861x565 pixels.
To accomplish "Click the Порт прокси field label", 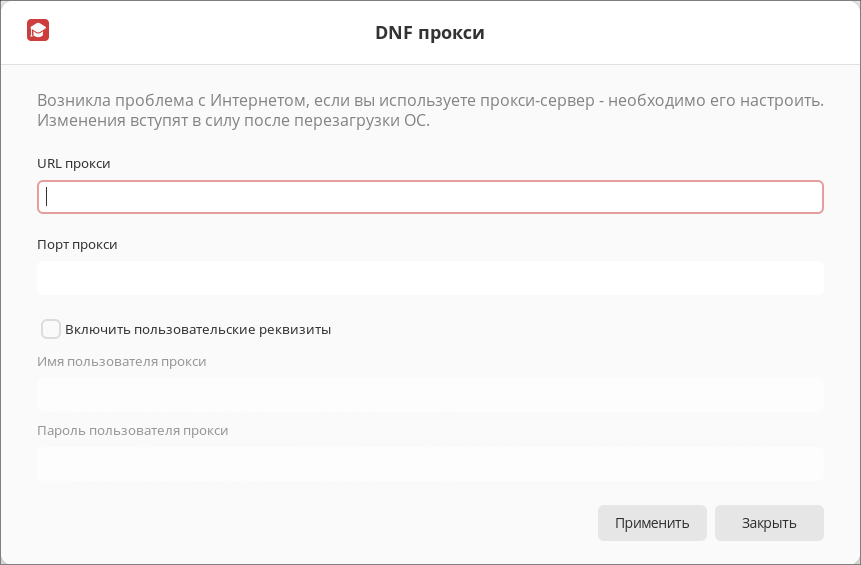I will point(77,244).
